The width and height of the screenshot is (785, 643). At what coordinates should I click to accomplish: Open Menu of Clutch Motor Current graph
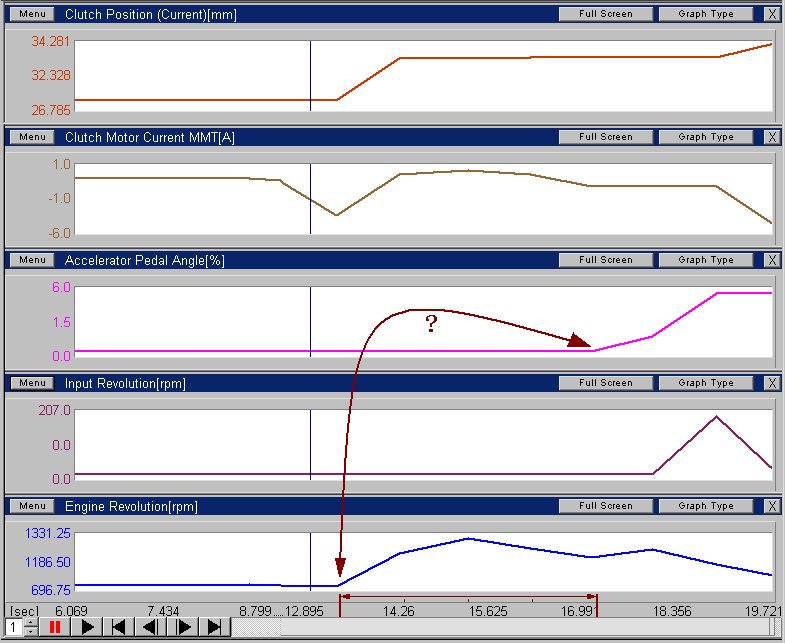[x=33, y=137]
